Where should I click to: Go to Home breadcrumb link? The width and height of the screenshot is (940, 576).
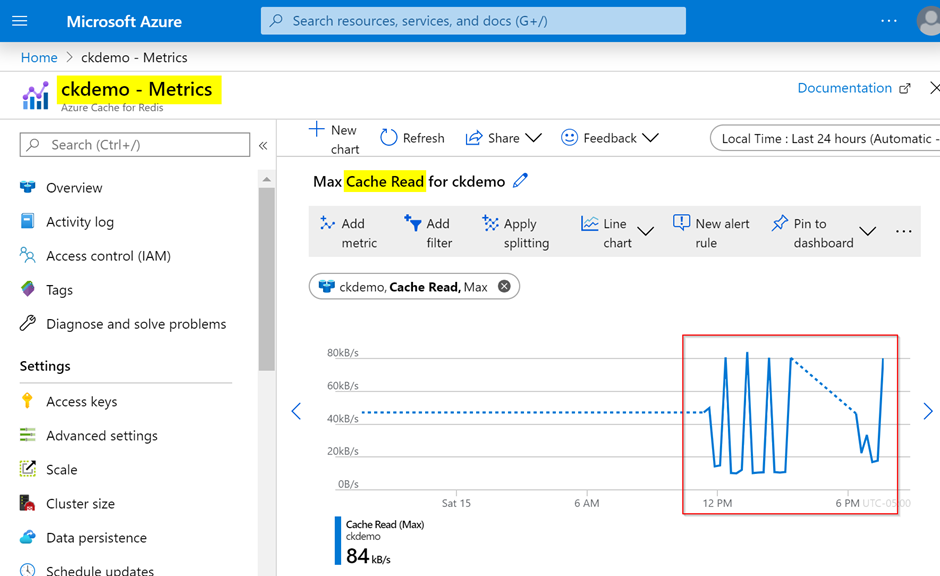coord(39,58)
